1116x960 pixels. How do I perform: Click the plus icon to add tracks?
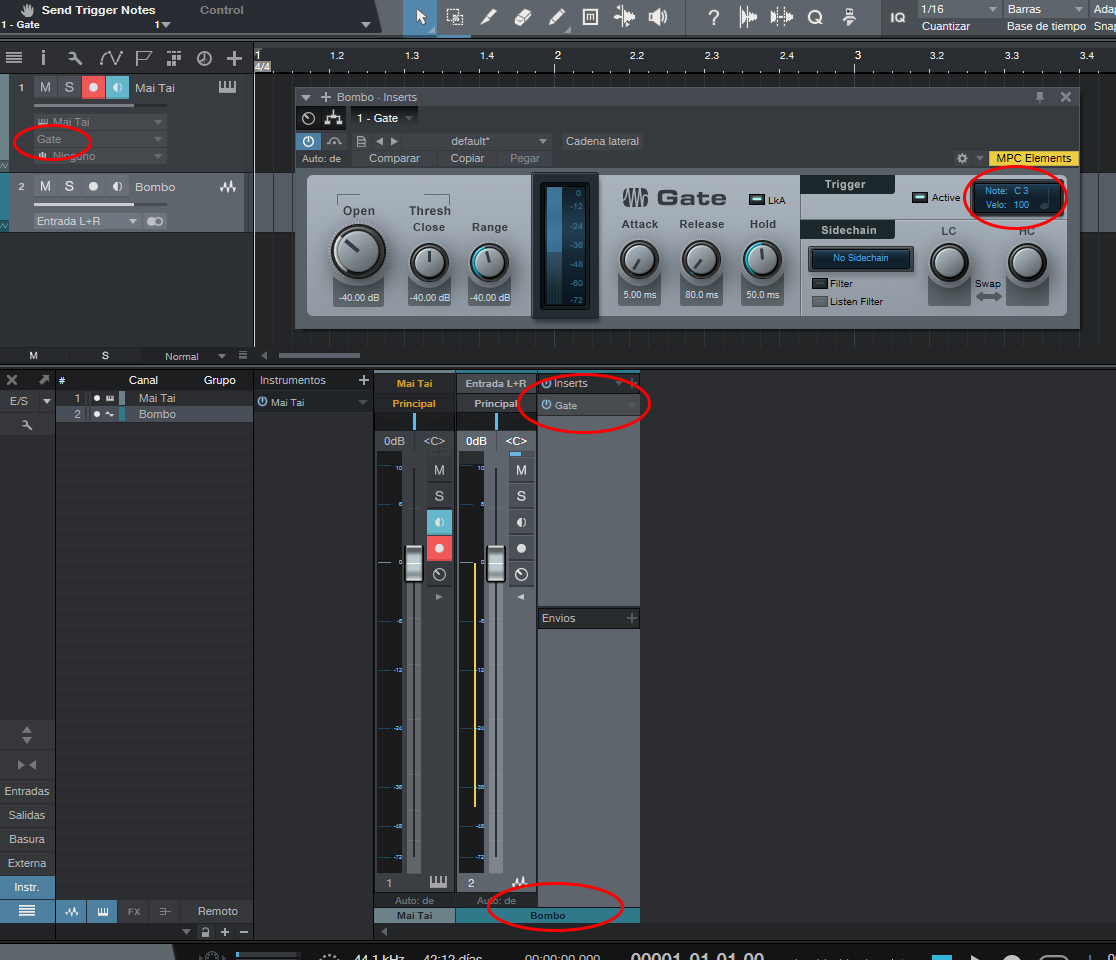pyautogui.click(x=234, y=58)
